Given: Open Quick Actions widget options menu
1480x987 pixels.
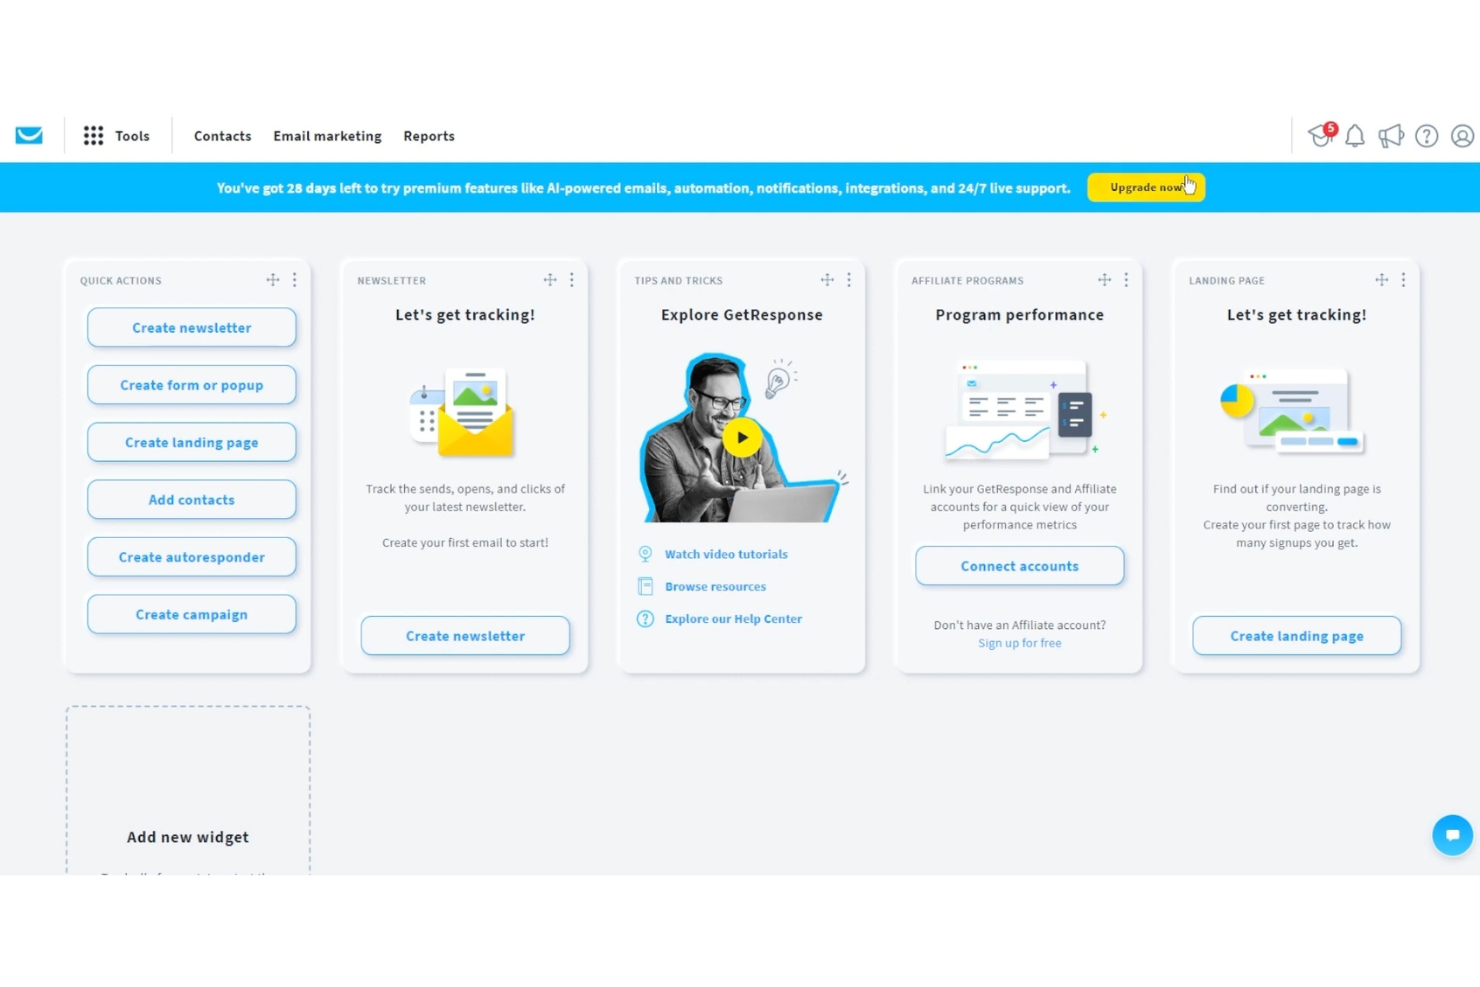Looking at the screenshot, I should pyautogui.click(x=295, y=280).
